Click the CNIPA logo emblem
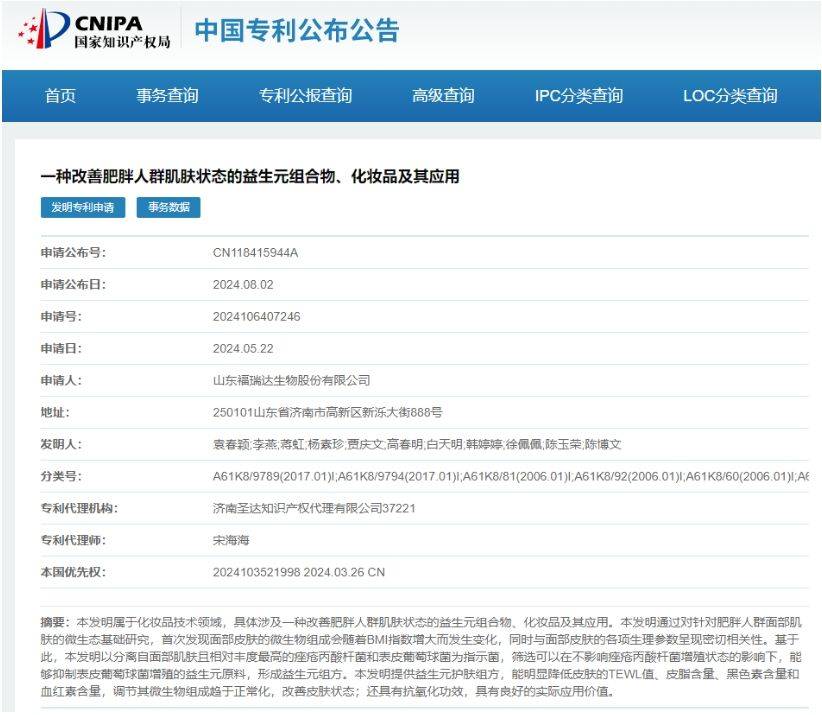This screenshot has height=715, width=822. click(x=44, y=28)
